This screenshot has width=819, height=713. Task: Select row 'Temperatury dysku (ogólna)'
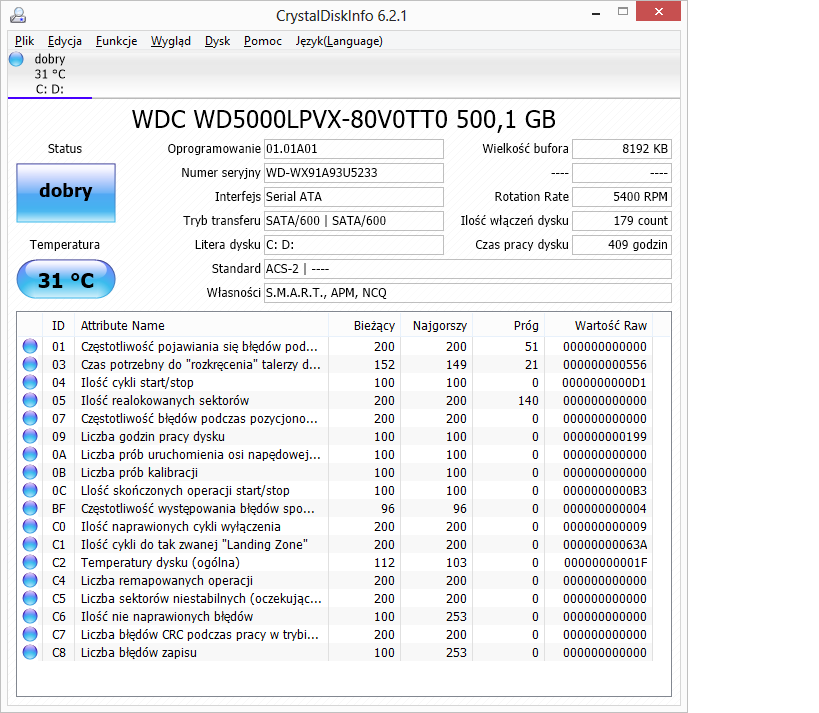pos(335,563)
